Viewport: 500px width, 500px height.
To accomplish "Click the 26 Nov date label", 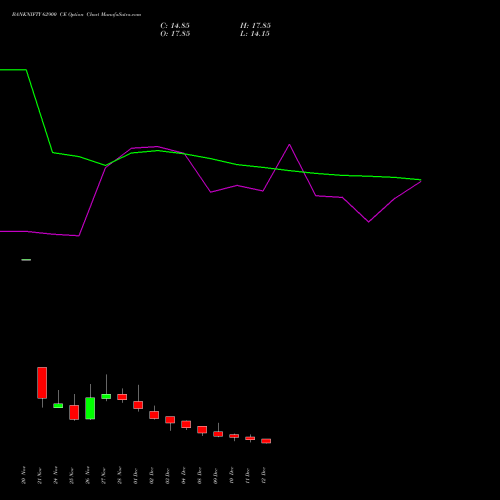I will point(88,475).
